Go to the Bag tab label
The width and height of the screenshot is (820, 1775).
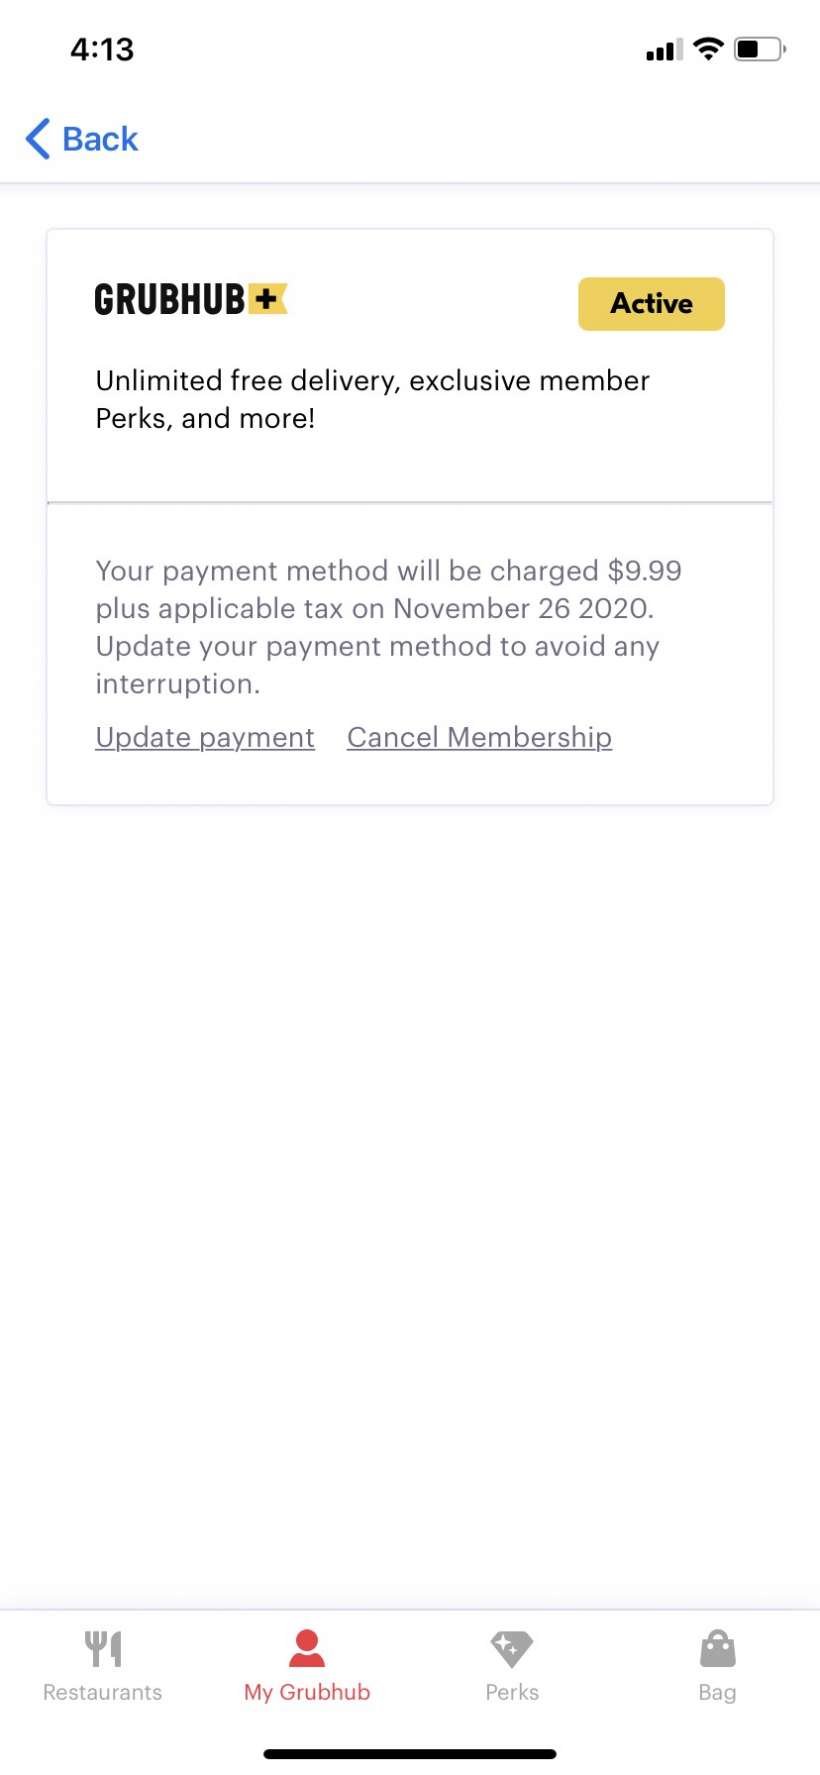click(x=717, y=1692)
